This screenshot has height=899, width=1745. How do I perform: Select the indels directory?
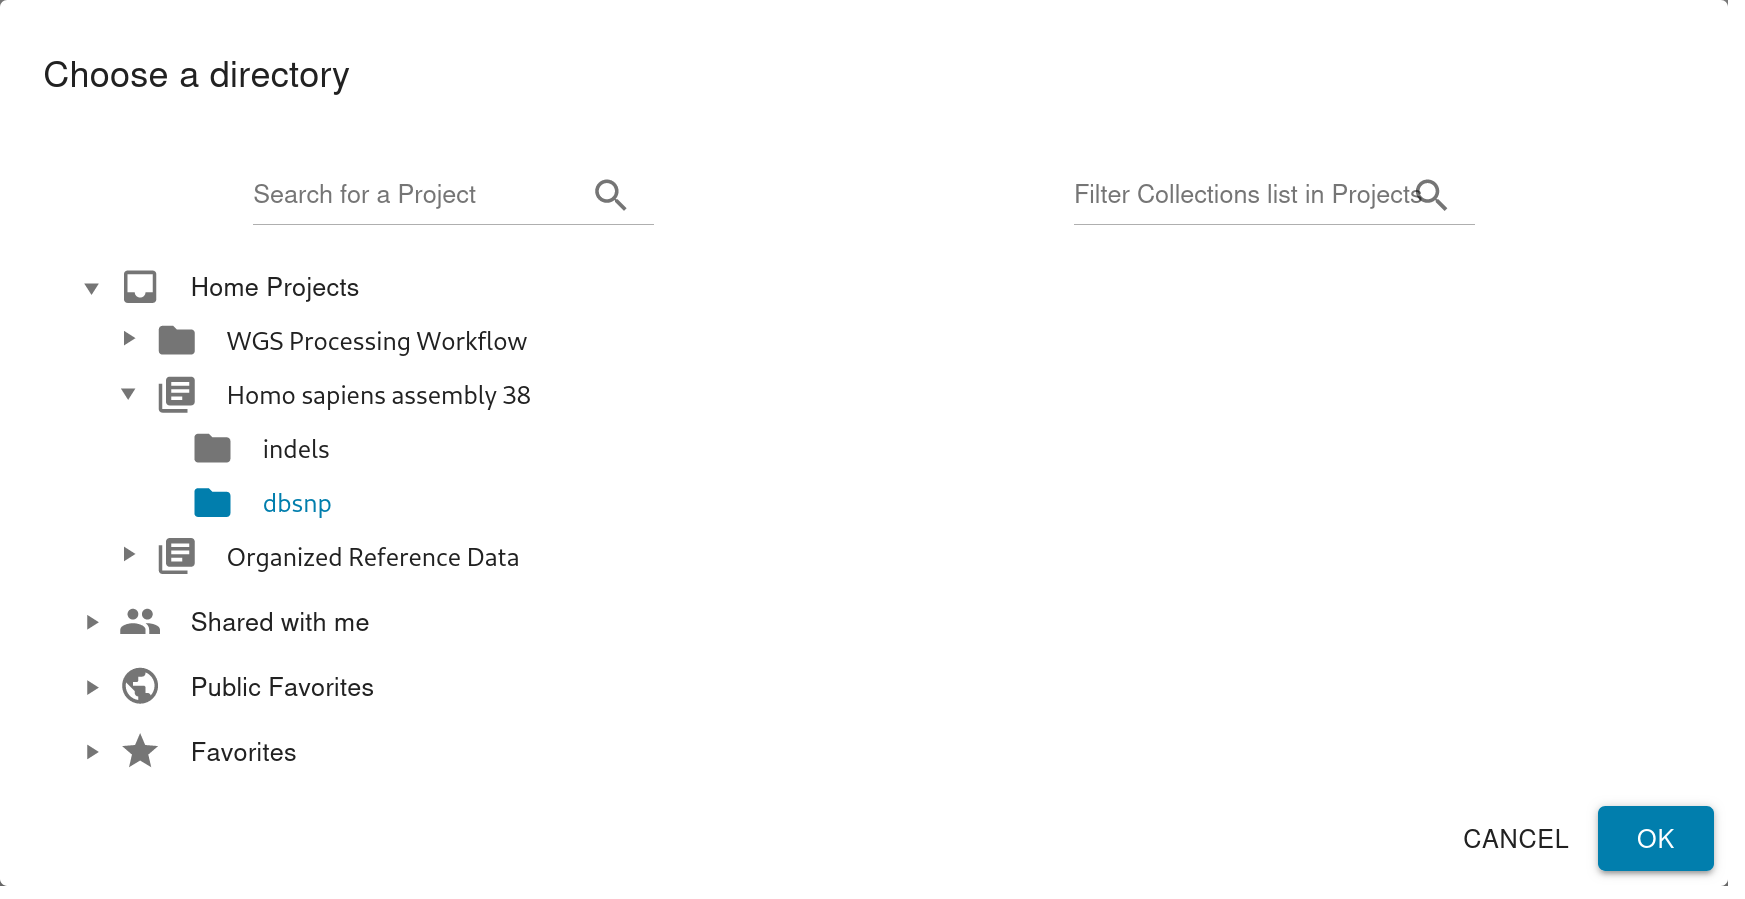click(296, 449)
